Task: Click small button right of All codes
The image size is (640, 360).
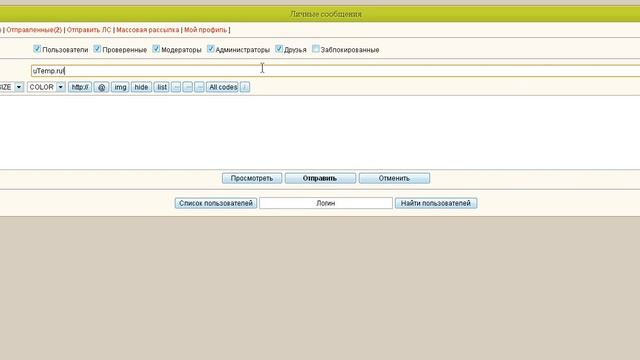Action: (245, 87)
